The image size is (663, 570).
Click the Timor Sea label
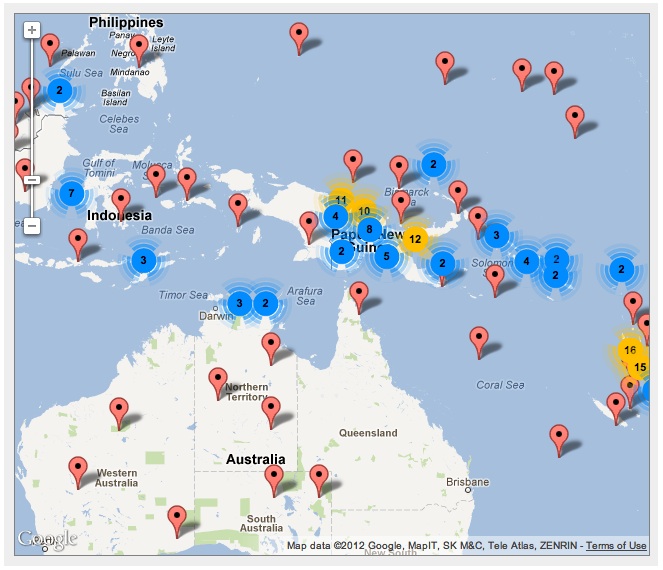[183, 295]
